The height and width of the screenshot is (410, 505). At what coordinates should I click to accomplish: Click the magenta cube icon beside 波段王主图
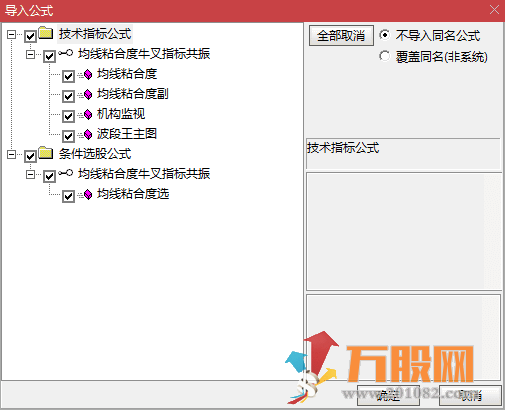[x=88, y=135]
